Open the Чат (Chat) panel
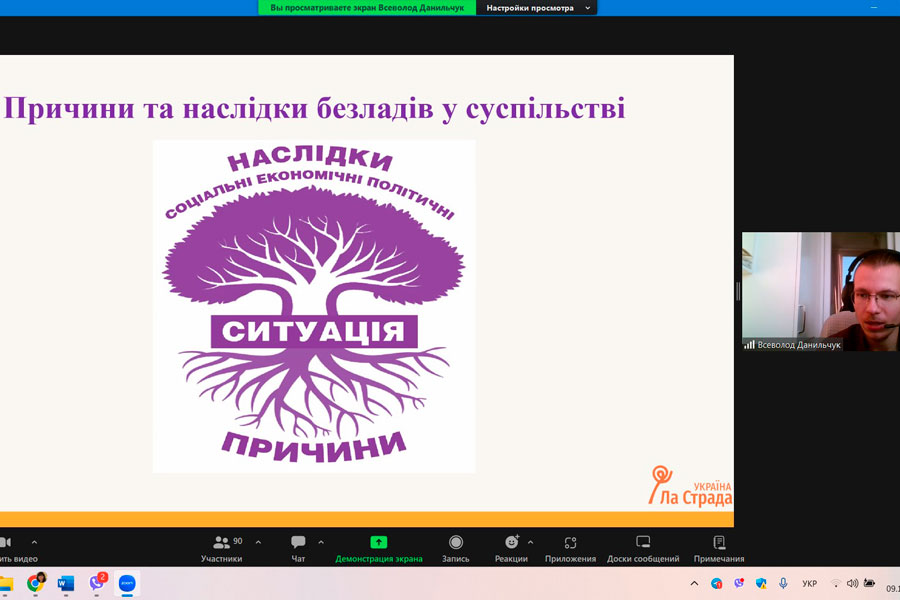900x600 pixels. click(x=298, y=549)
